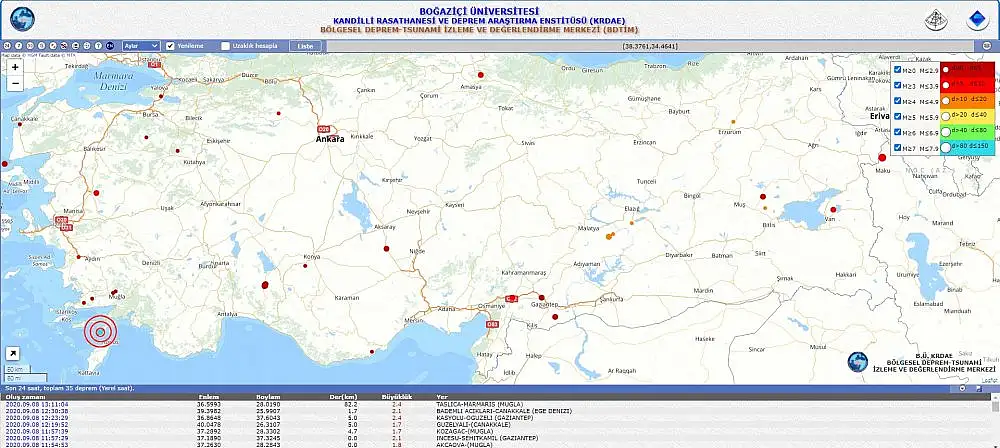
Task: Click the dark EN language icon
Action: [x=110, y=46]
